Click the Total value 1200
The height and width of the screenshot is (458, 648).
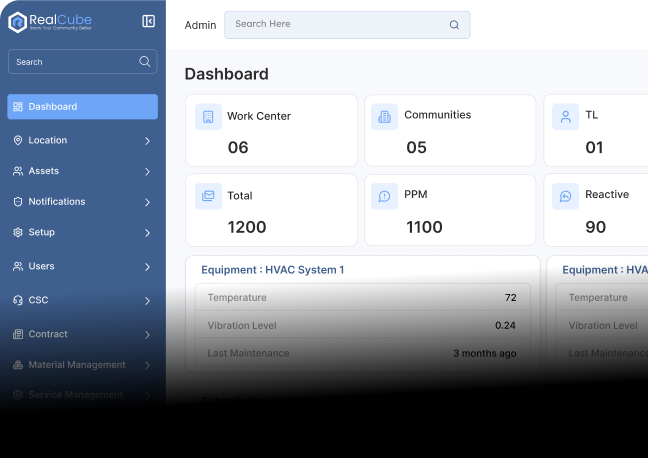click(x=247, y=227)
